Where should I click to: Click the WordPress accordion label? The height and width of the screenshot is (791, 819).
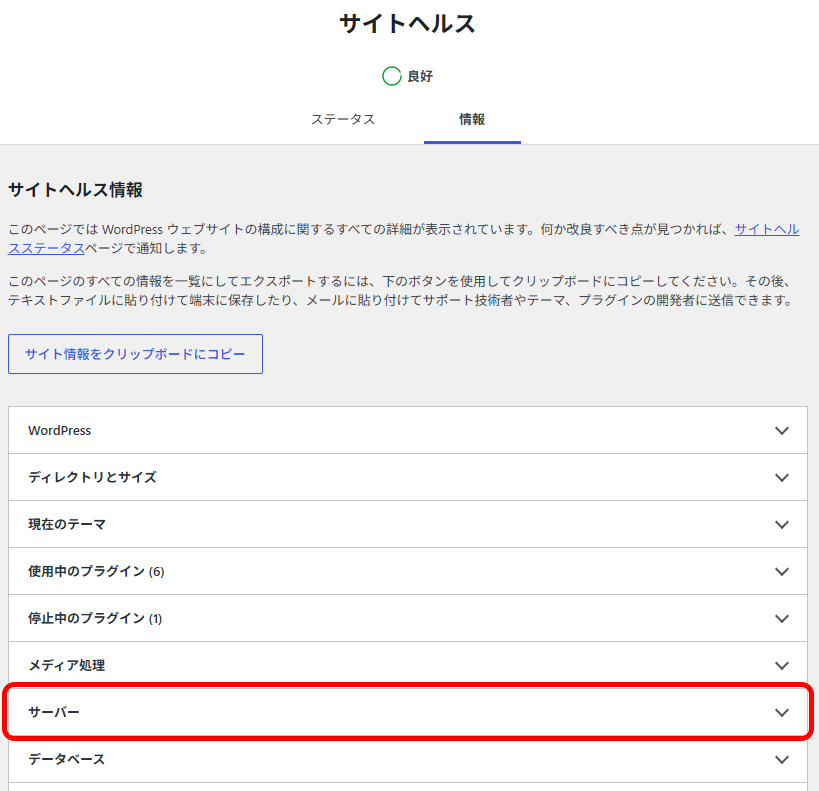(x=60, y=431)
